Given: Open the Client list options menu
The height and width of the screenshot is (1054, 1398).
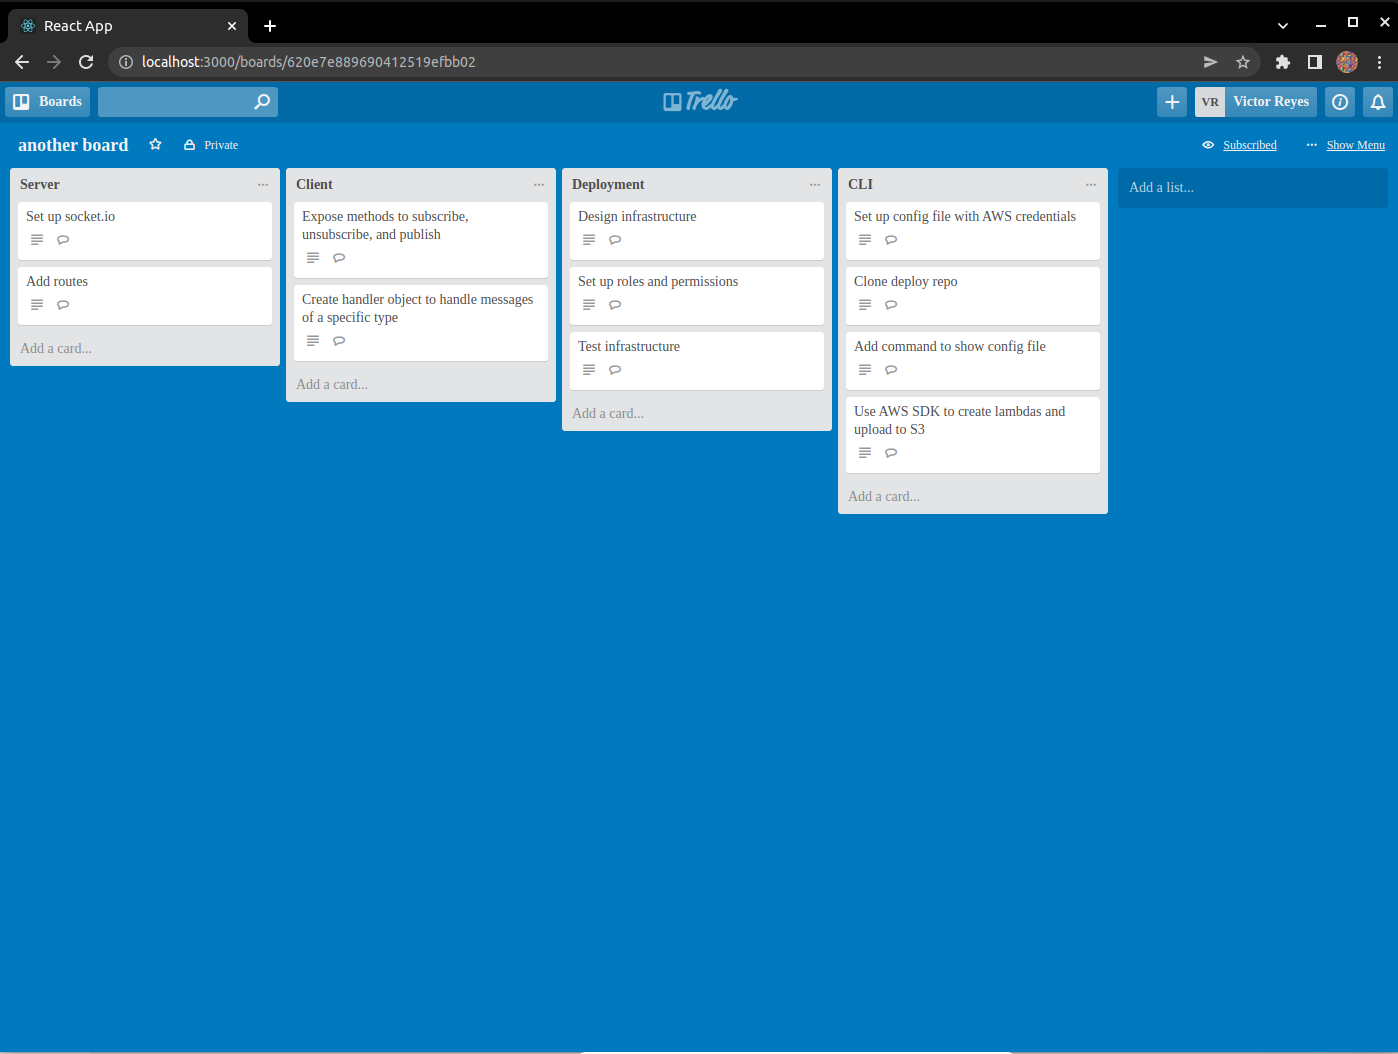Looking at the screenshot, I should [539, 185].
